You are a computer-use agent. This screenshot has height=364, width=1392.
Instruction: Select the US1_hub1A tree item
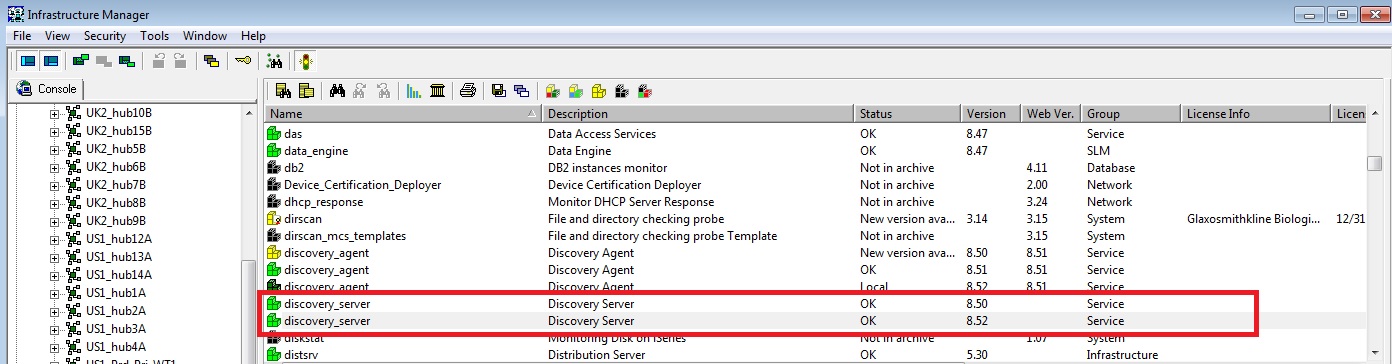tap(116, 293)
